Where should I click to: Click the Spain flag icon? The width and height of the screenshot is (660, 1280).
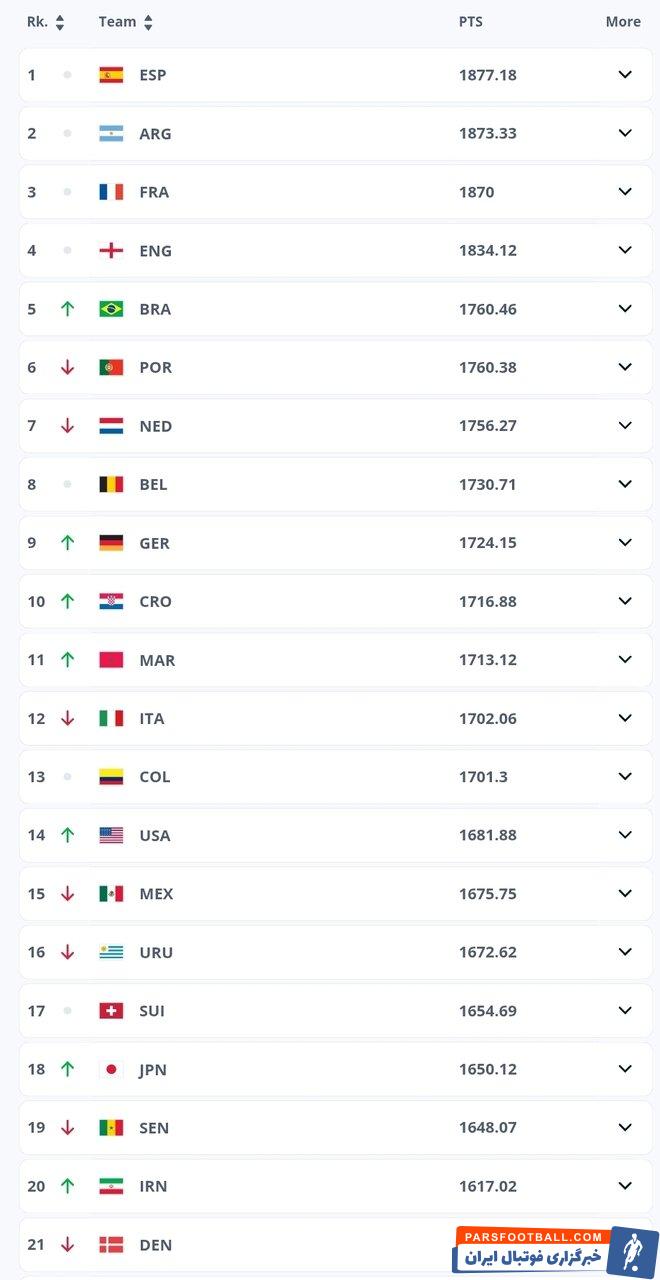coord(111,75)
